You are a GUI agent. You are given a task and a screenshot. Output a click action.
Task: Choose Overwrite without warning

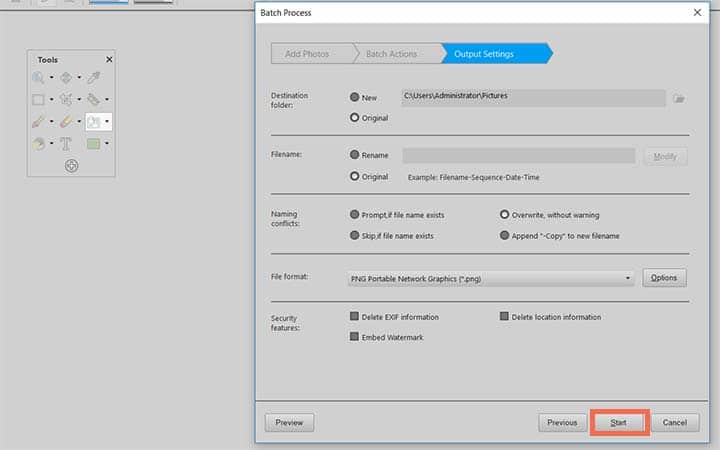pos(505,214)
